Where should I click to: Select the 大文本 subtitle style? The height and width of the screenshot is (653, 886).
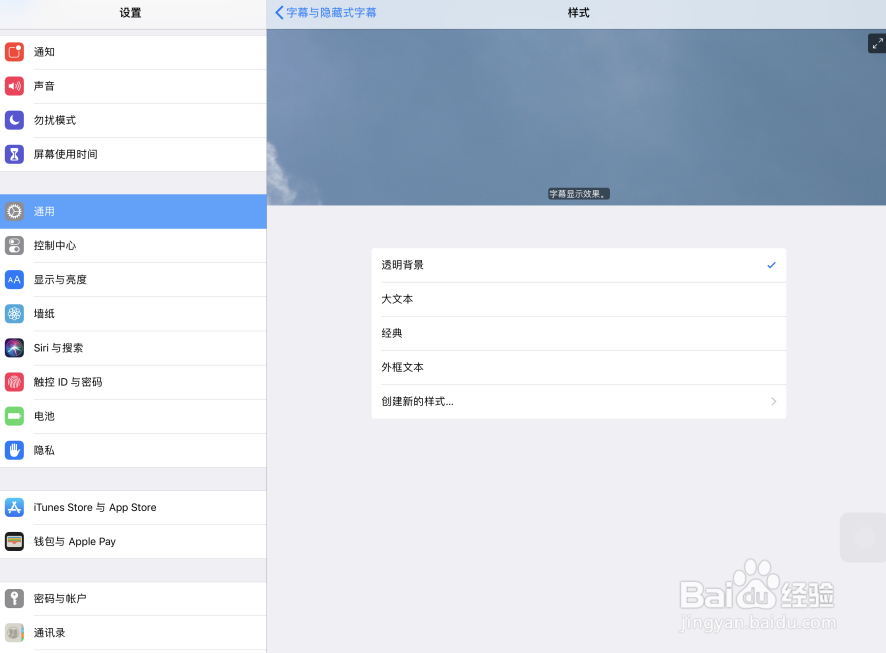tap(578, 299)
